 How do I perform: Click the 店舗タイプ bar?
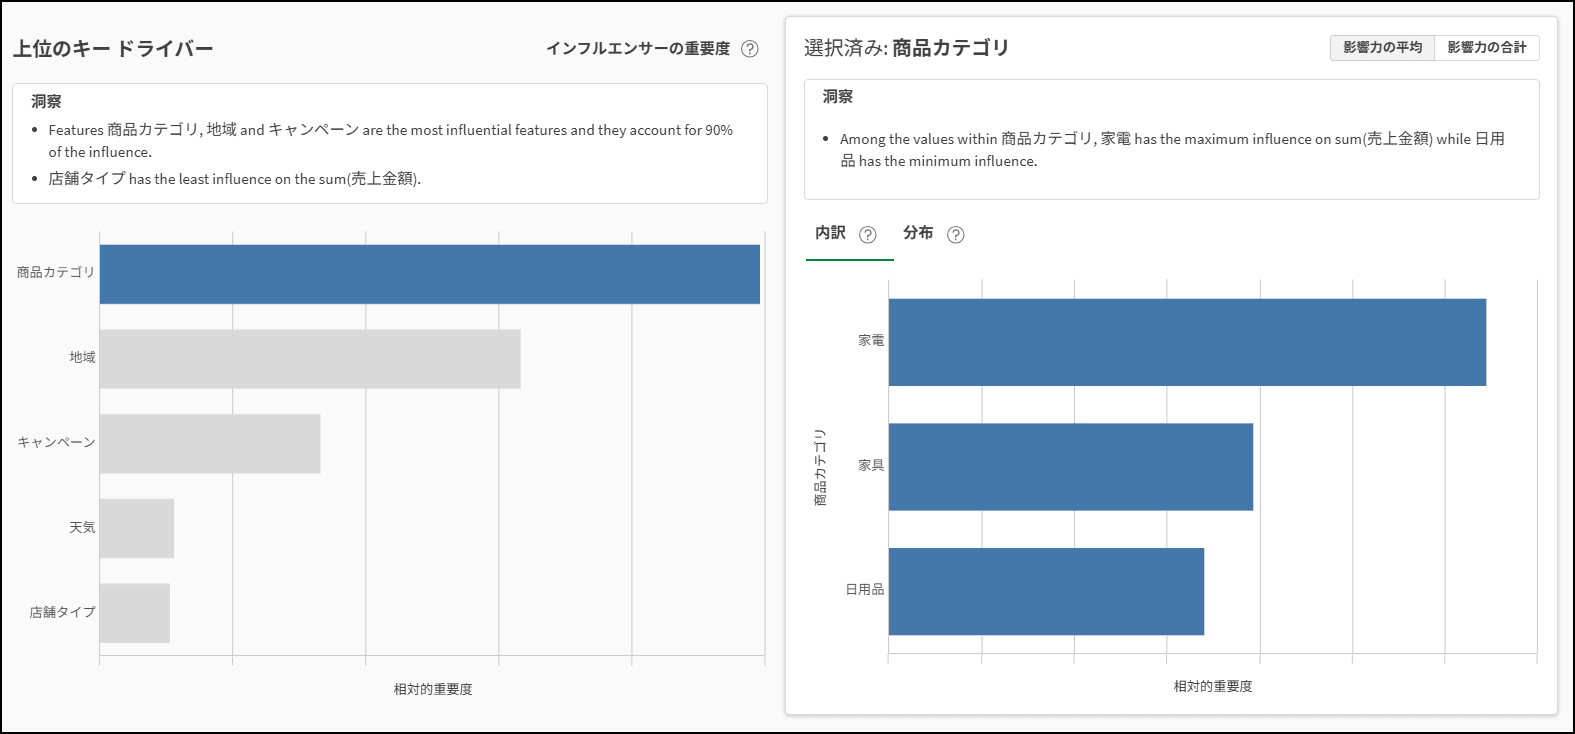pyautogui.click(x=135, y=613)
